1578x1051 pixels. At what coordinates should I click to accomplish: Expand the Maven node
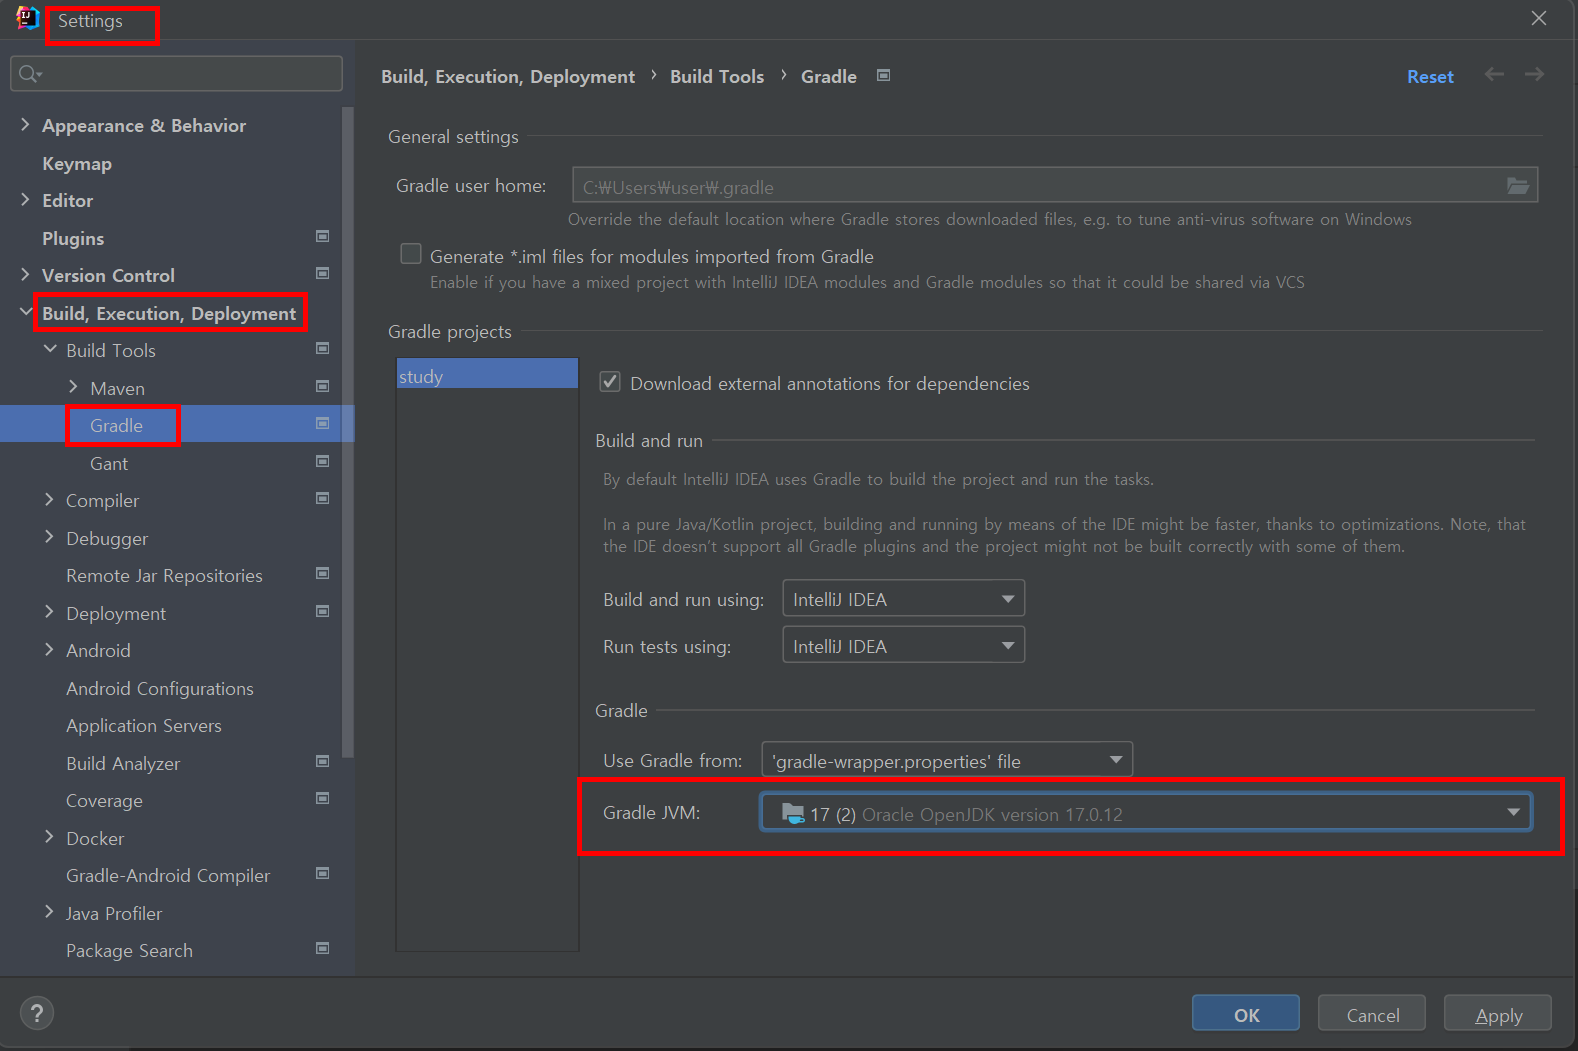[73, 386]
